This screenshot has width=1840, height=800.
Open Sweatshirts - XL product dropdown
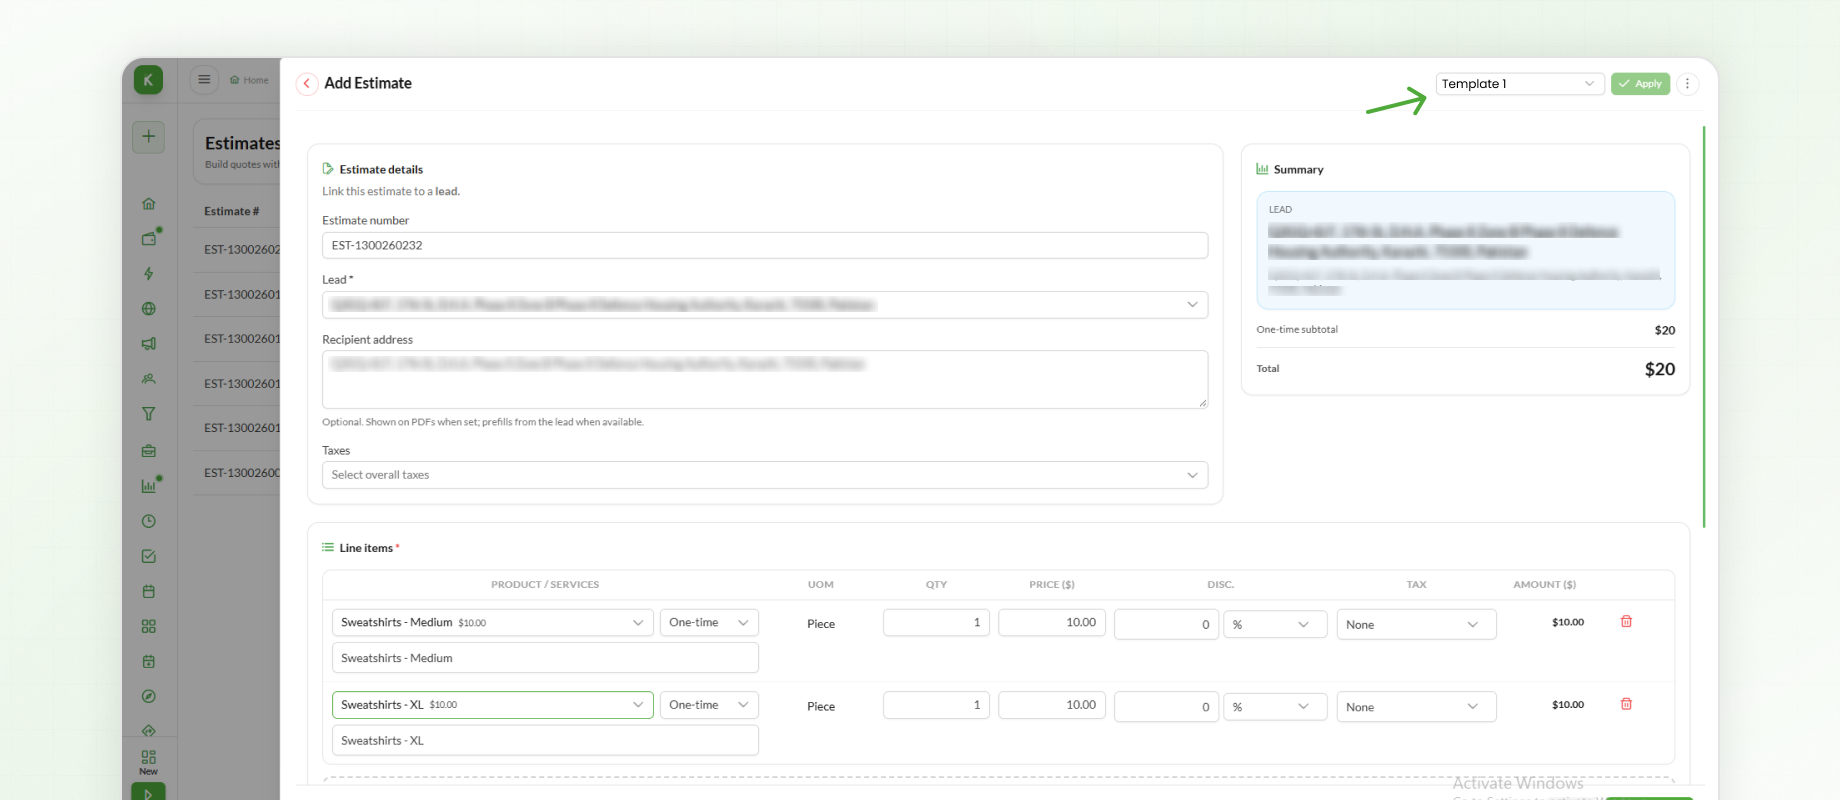(x=493, y=705)
